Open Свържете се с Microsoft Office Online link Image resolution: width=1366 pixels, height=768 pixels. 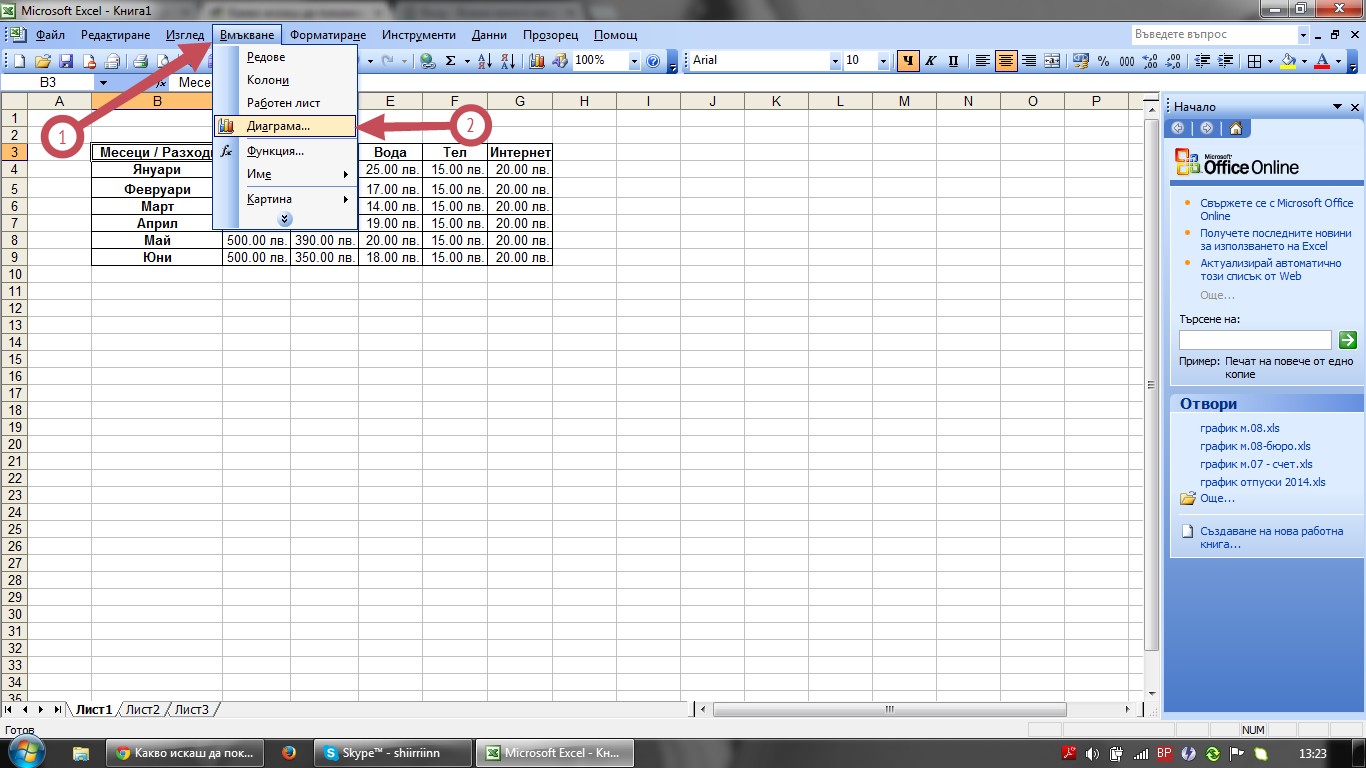[1276, 209]
